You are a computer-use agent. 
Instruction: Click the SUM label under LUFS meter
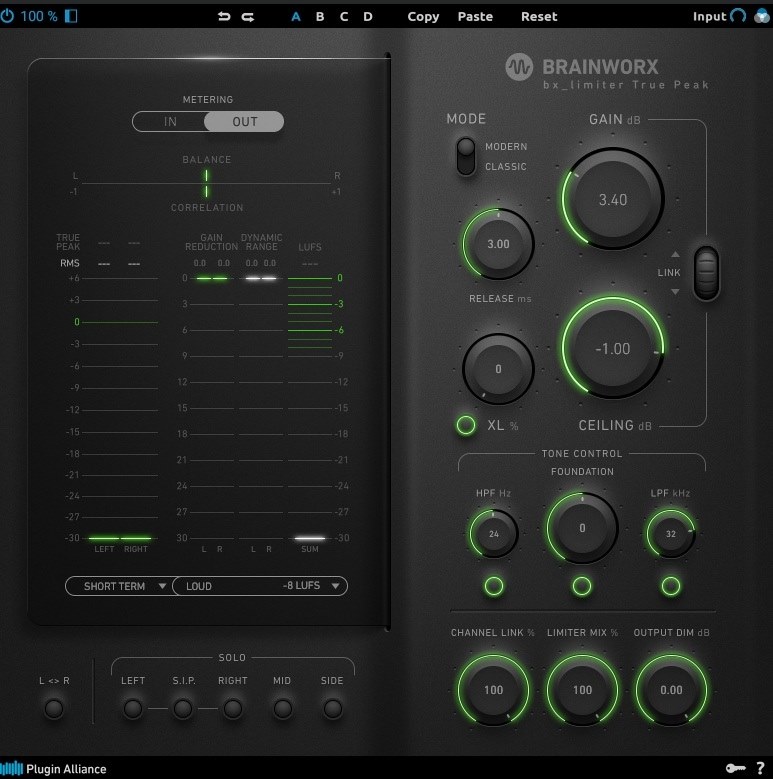[x=310, y=549]
